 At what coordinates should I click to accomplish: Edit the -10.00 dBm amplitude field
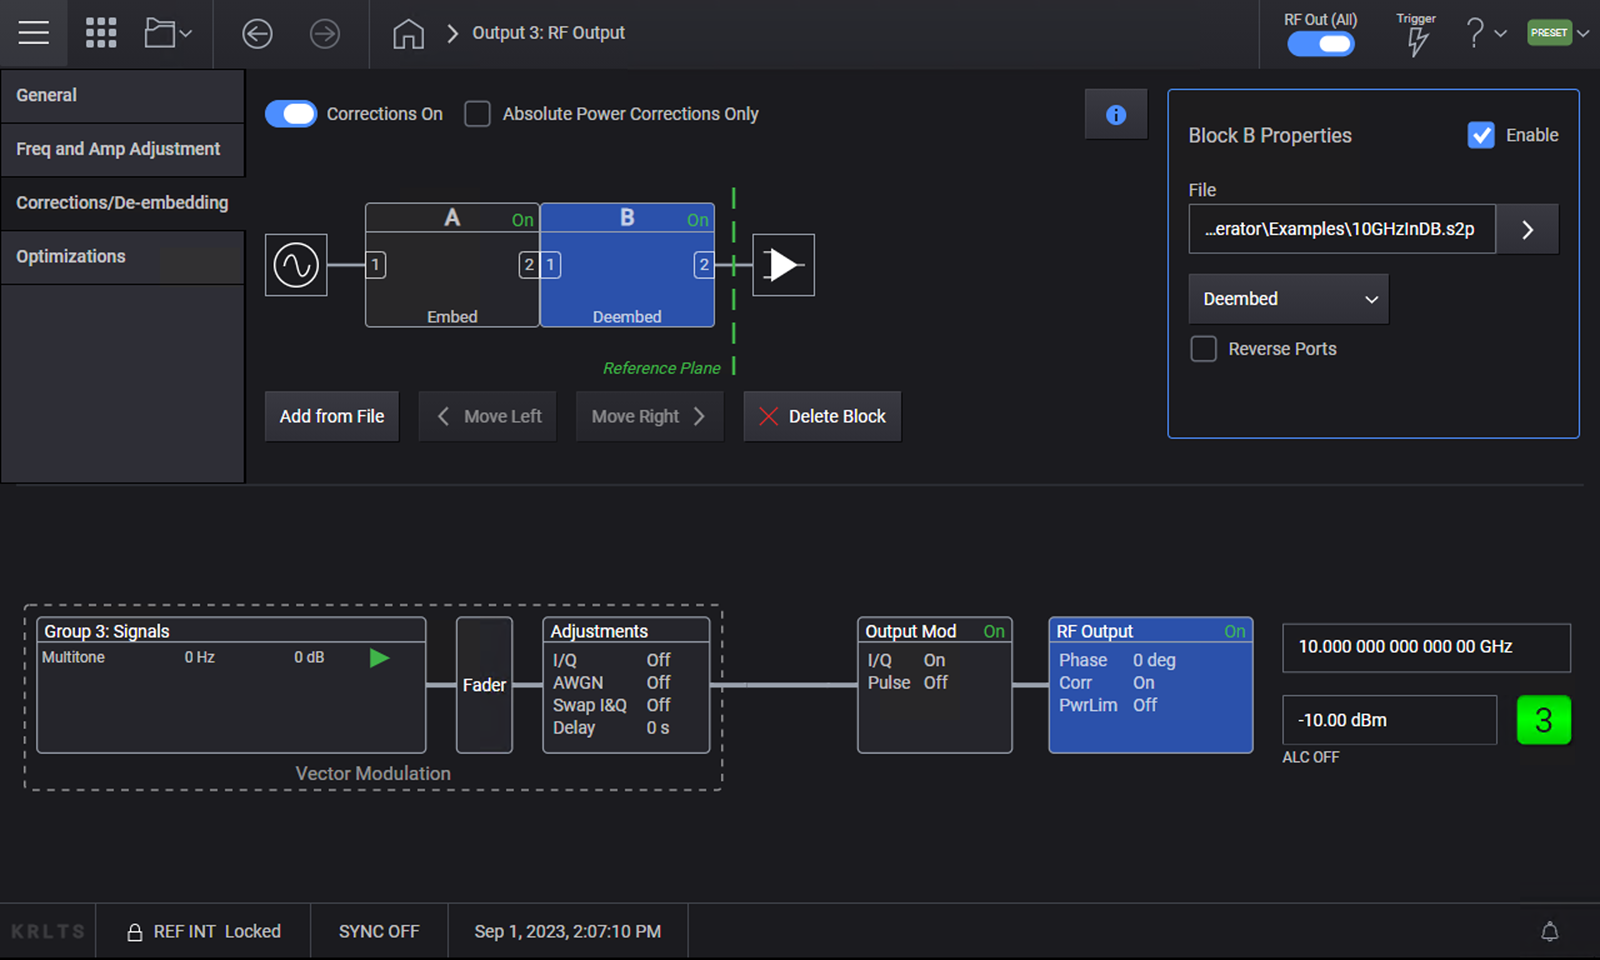point(1388,720)
